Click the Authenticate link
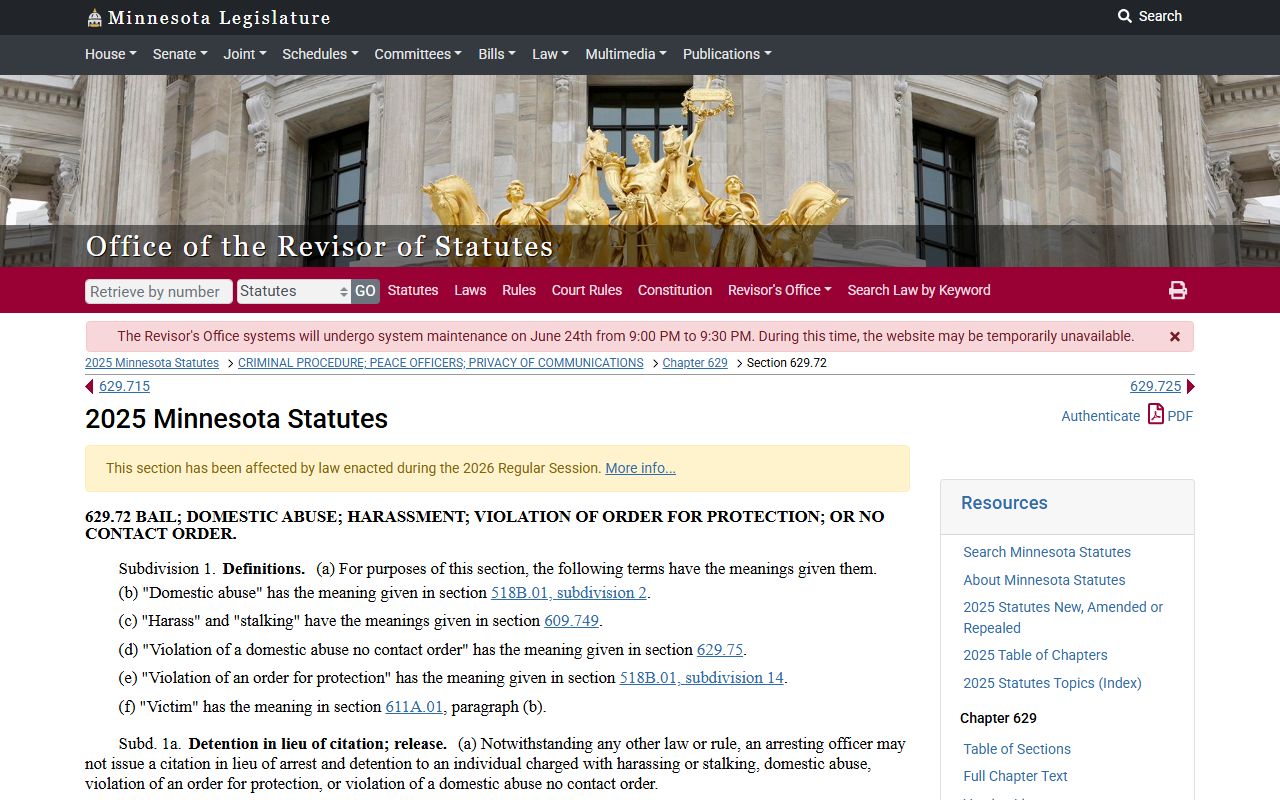 point(1100,416)
